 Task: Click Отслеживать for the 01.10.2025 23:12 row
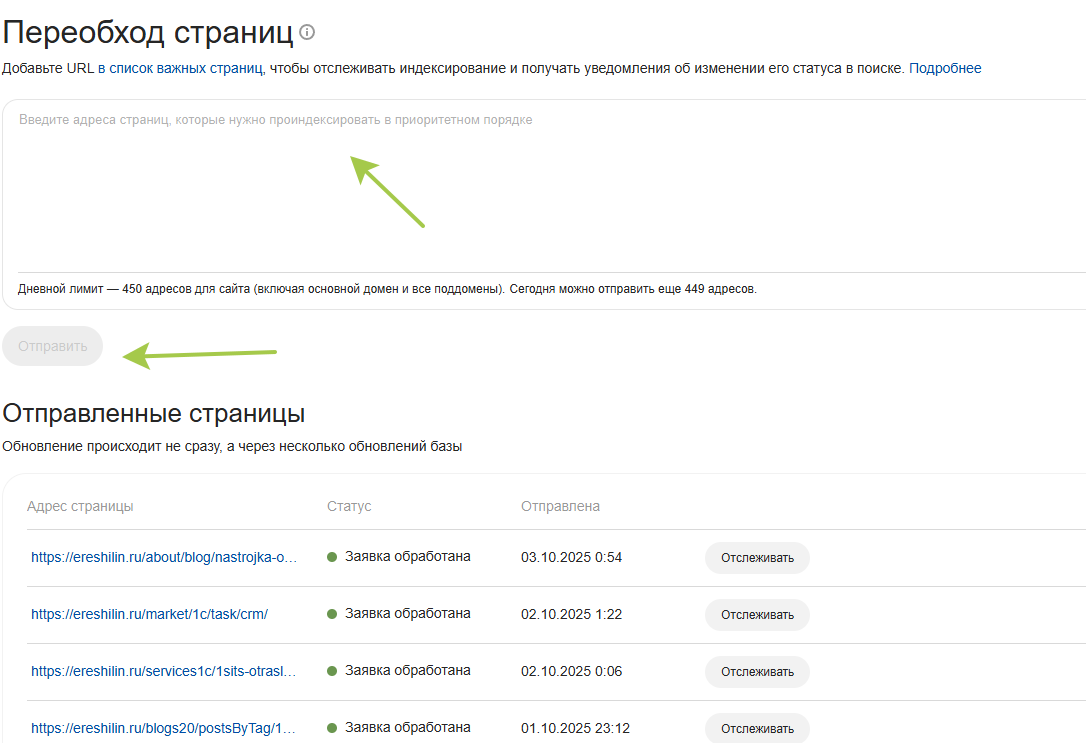point(757,728)
